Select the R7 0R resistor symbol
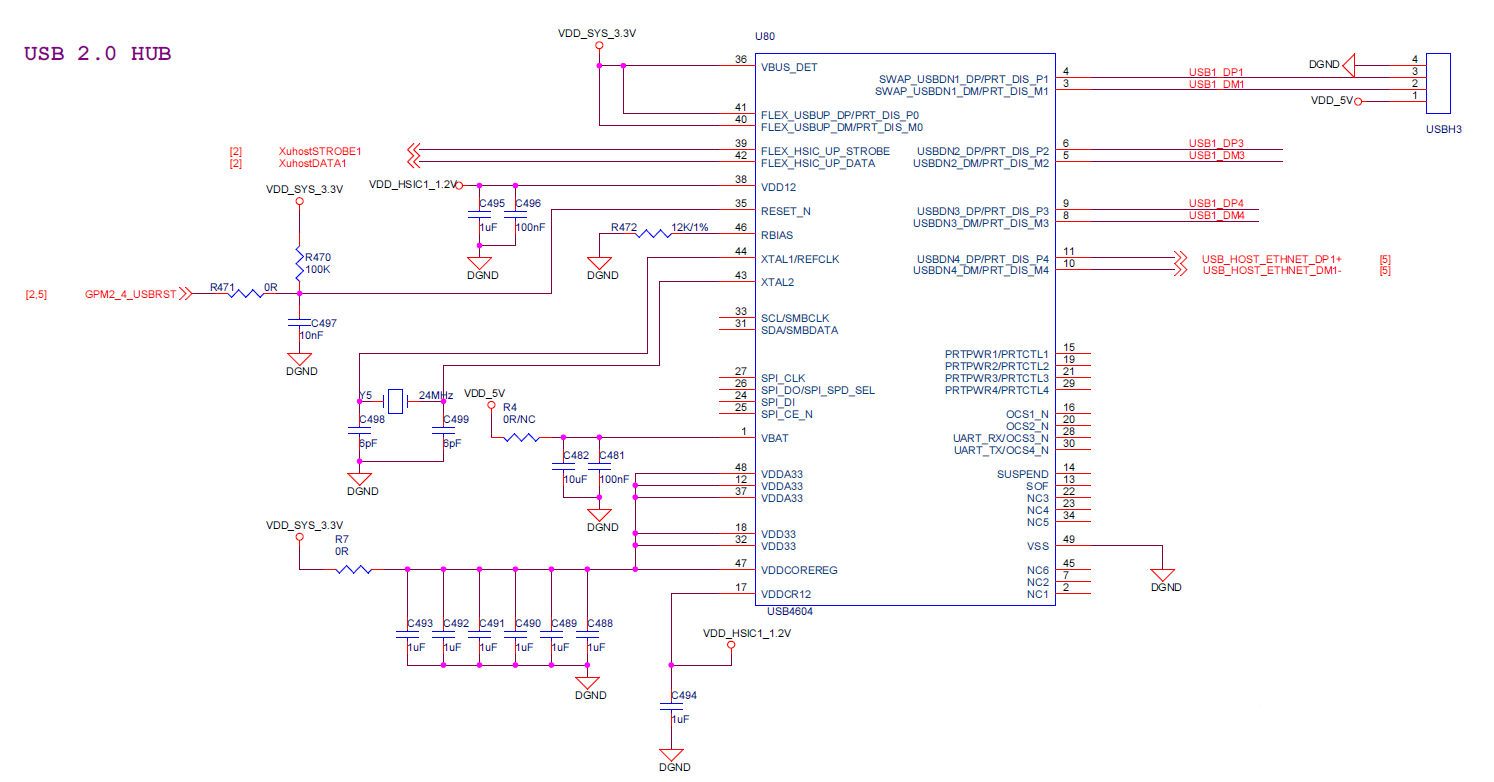1494x782 pixels. (354, 570)
